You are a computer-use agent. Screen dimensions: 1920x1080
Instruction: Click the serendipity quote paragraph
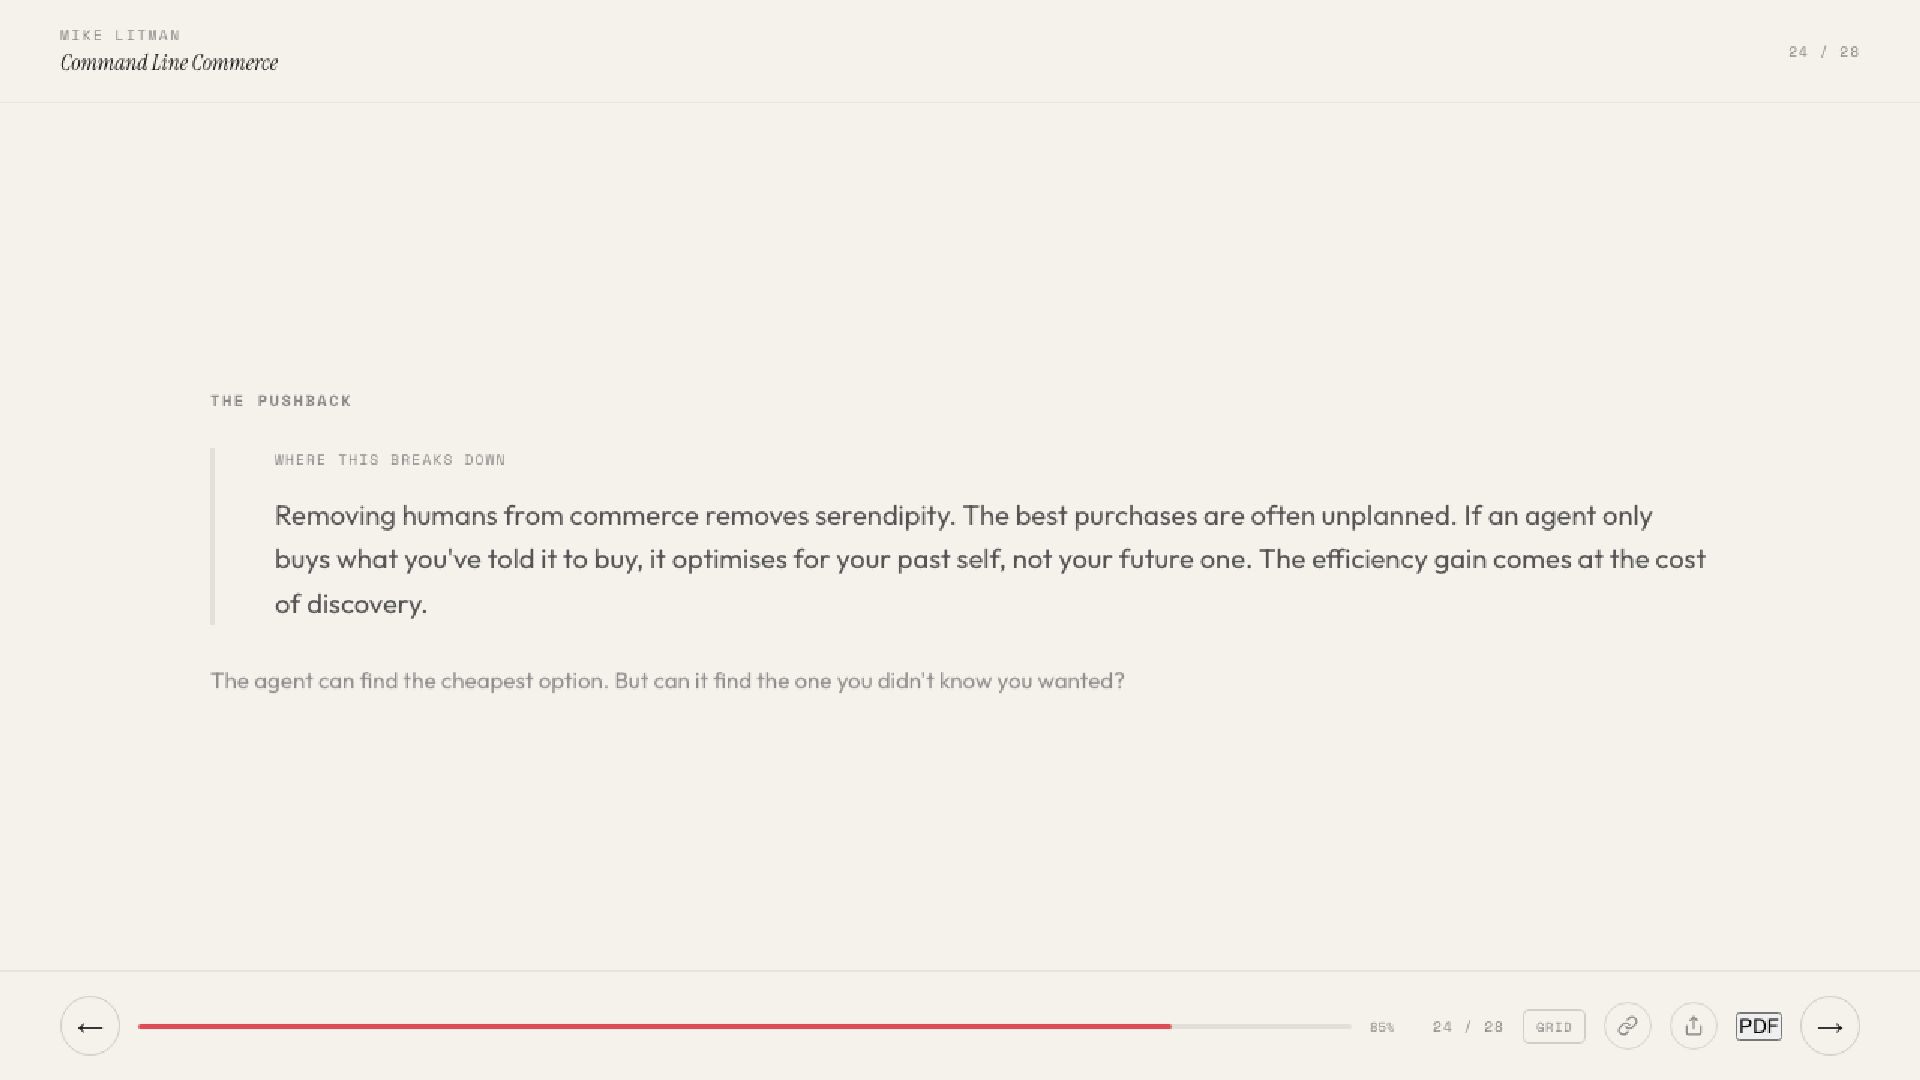click(990, 560)
